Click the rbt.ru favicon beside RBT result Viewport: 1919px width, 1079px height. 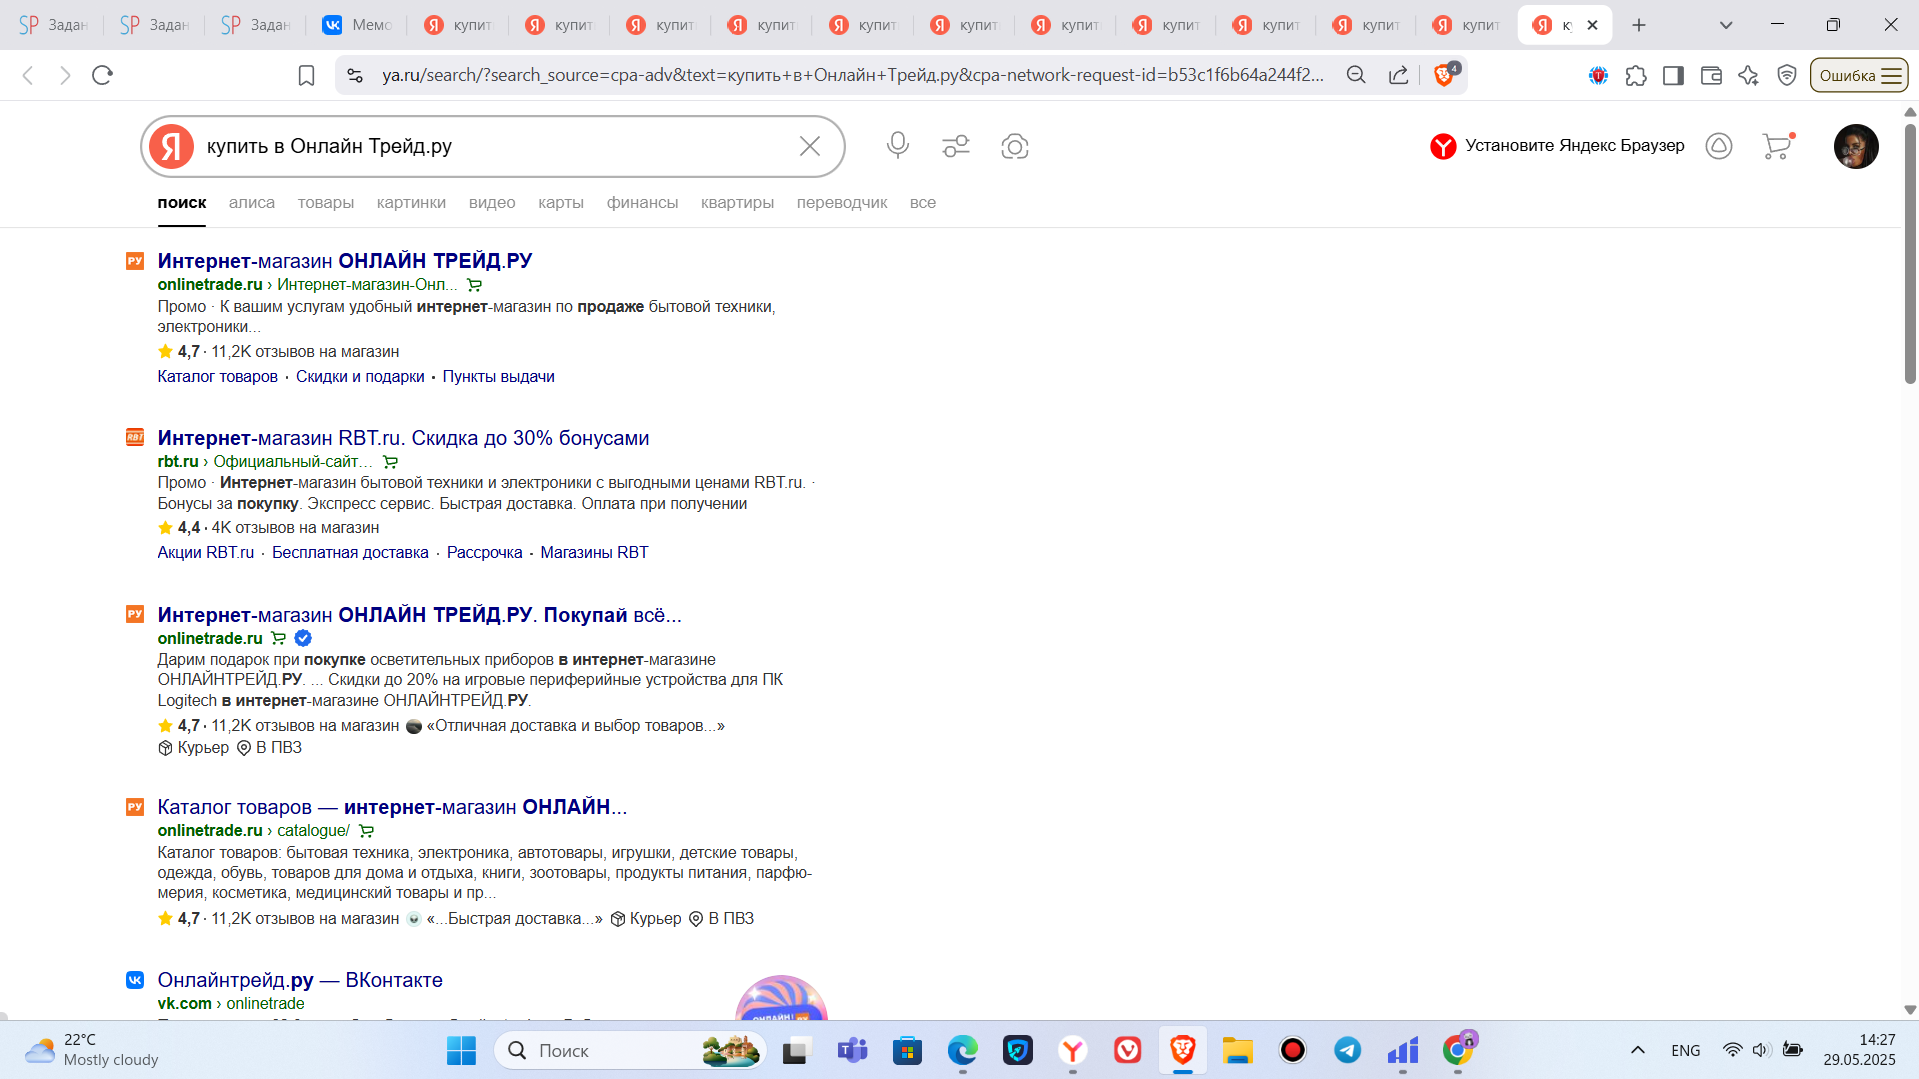135,437
